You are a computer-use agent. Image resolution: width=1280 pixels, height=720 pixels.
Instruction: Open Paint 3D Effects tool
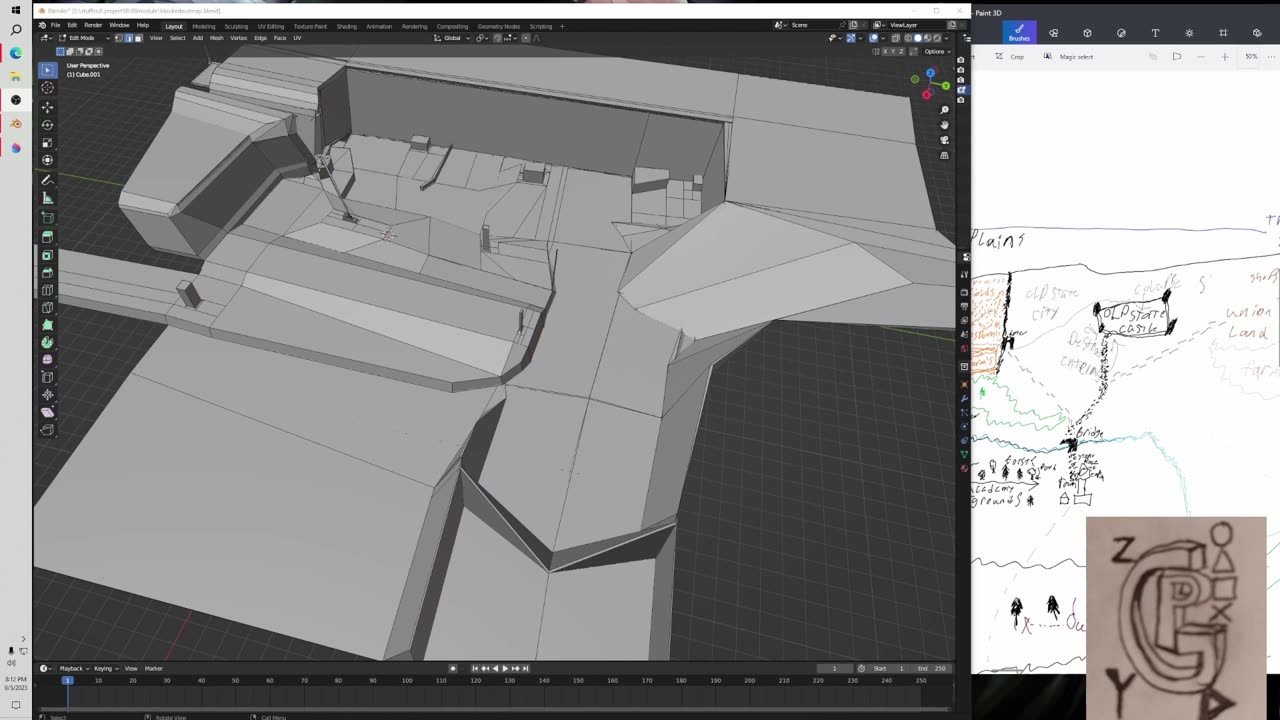[1189, 33]
